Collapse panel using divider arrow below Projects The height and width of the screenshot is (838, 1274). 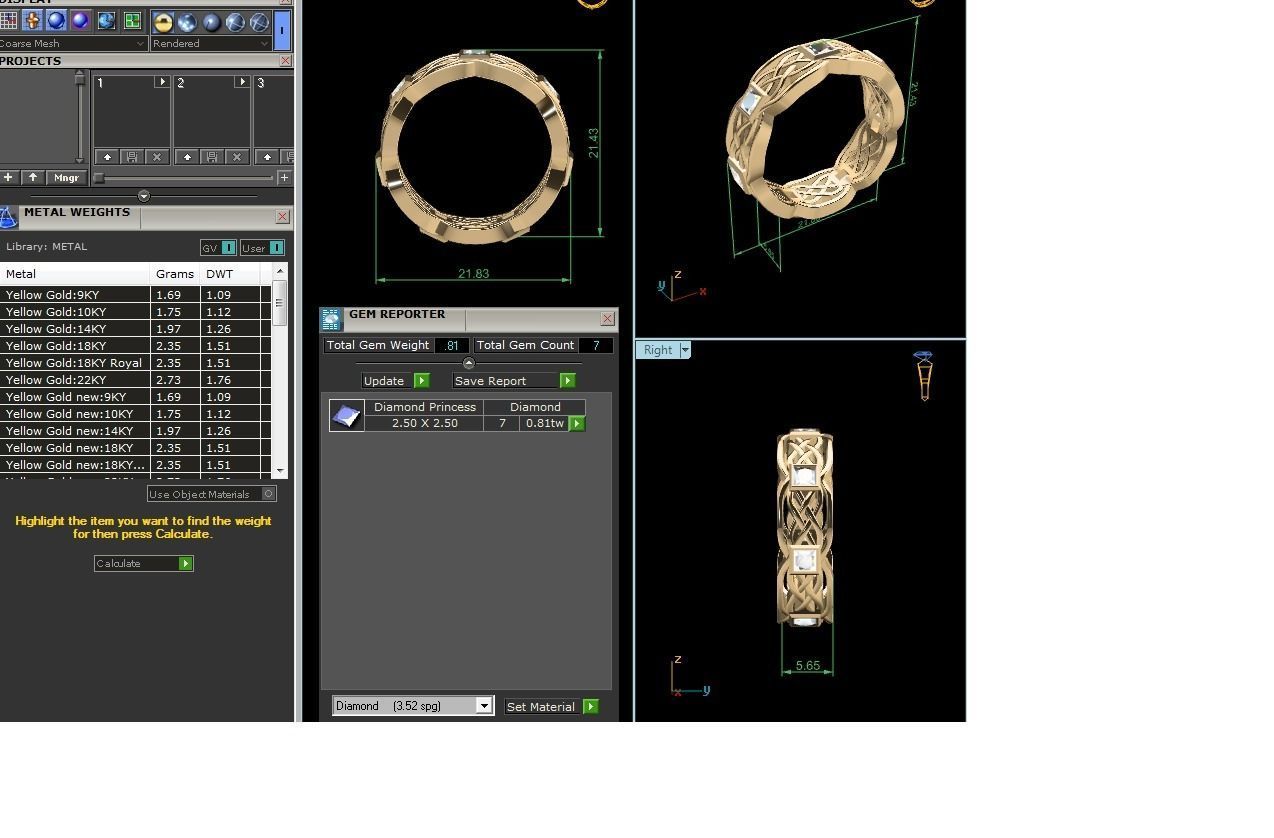pyautogui.click(x=144, y=196)
